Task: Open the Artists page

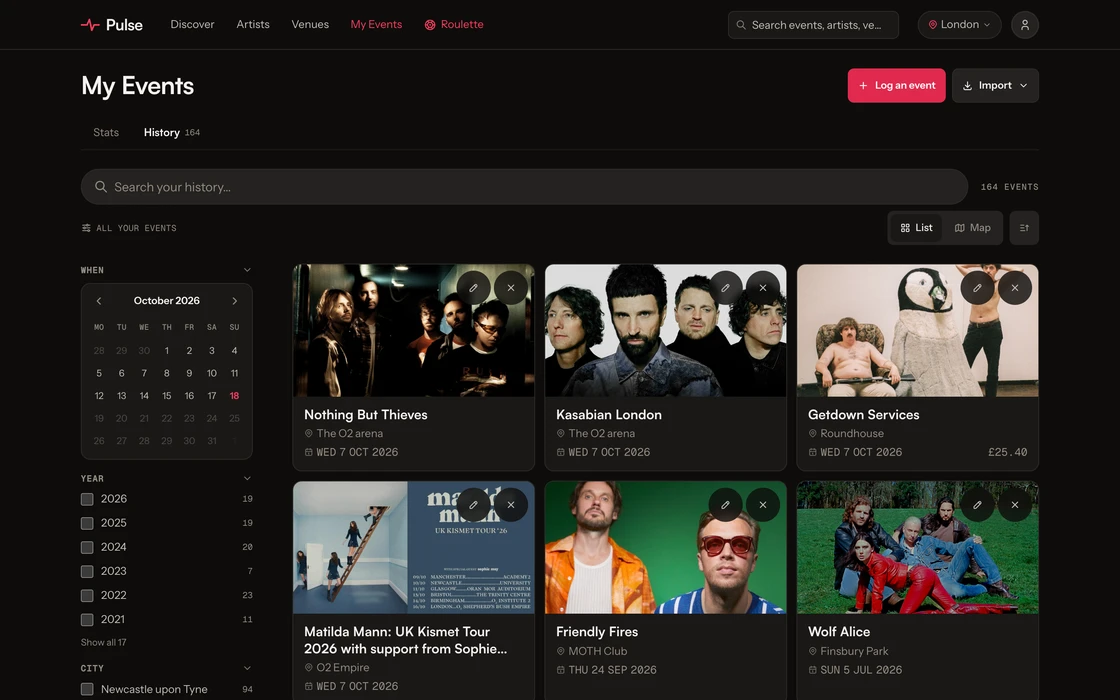Action: (253, 24)
